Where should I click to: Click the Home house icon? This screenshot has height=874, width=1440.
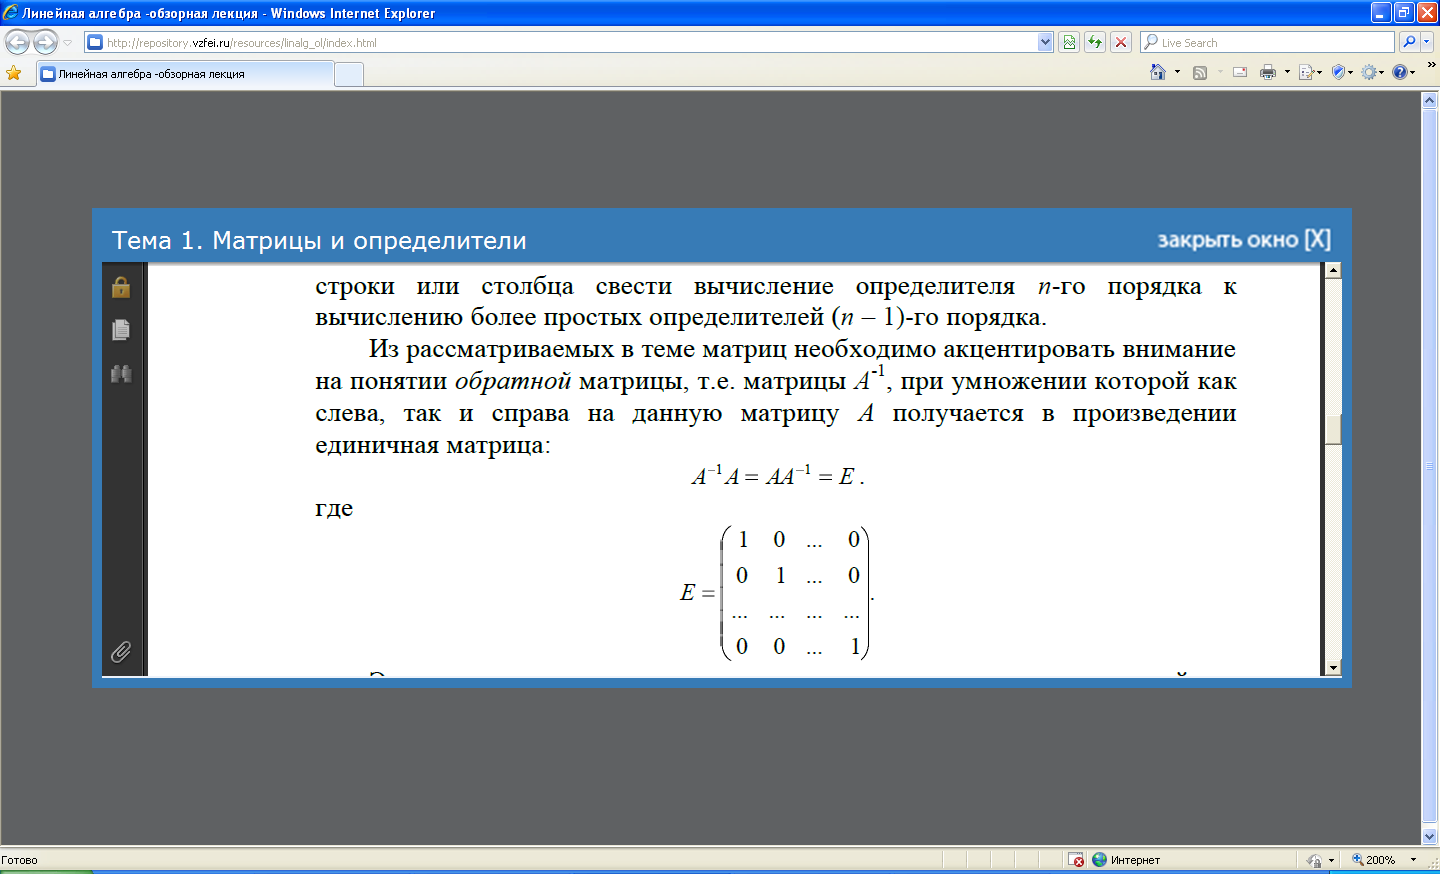click(x=1158, y=72)
